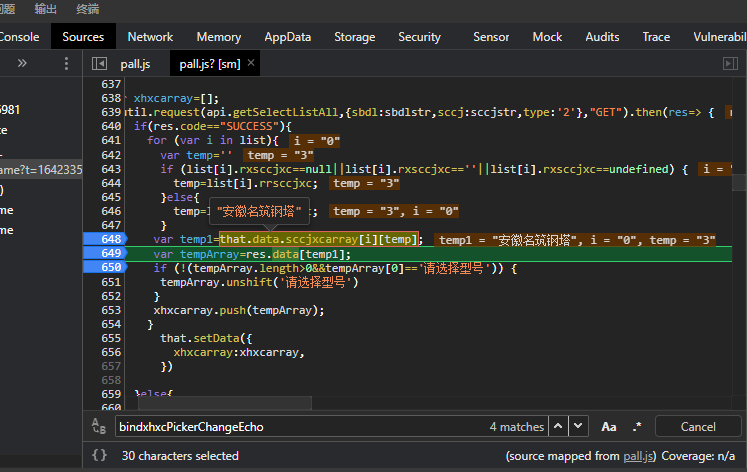
Task: Go to previous search match
Action: click(558, 426)
